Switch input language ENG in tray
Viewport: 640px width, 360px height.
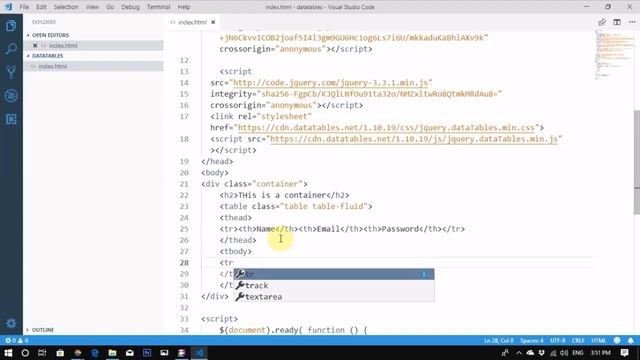click(578, 353)
